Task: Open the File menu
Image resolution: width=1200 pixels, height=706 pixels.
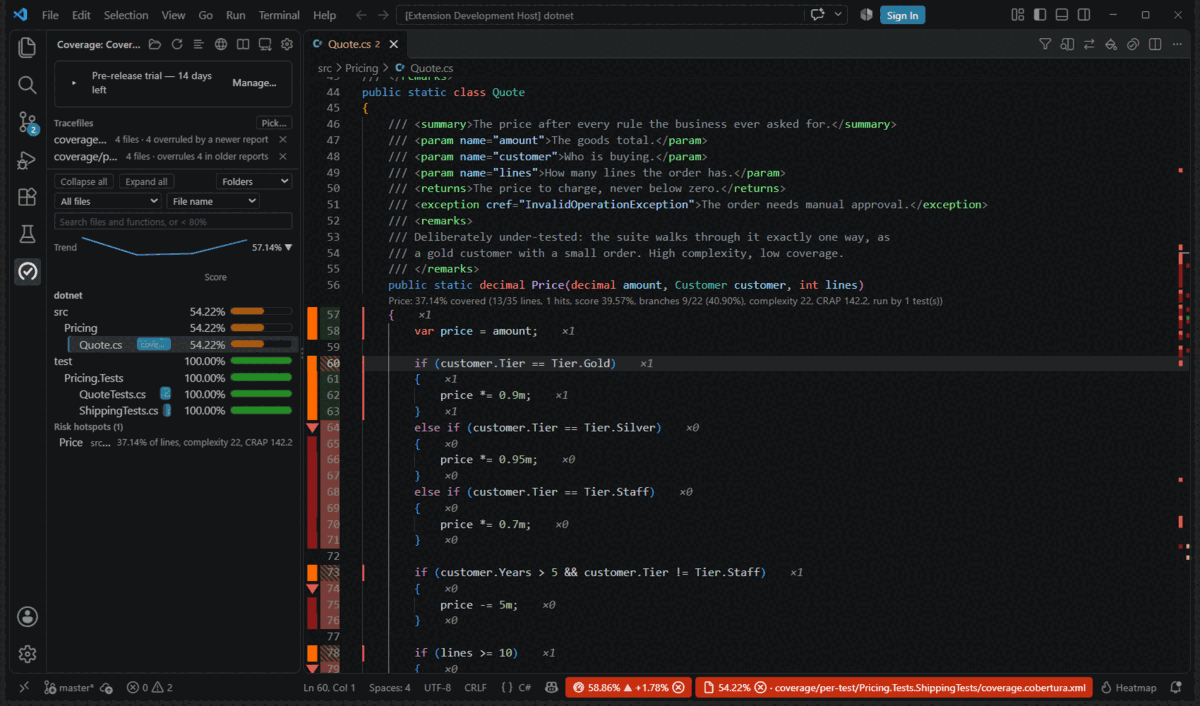Action: [x=50, y=15]
